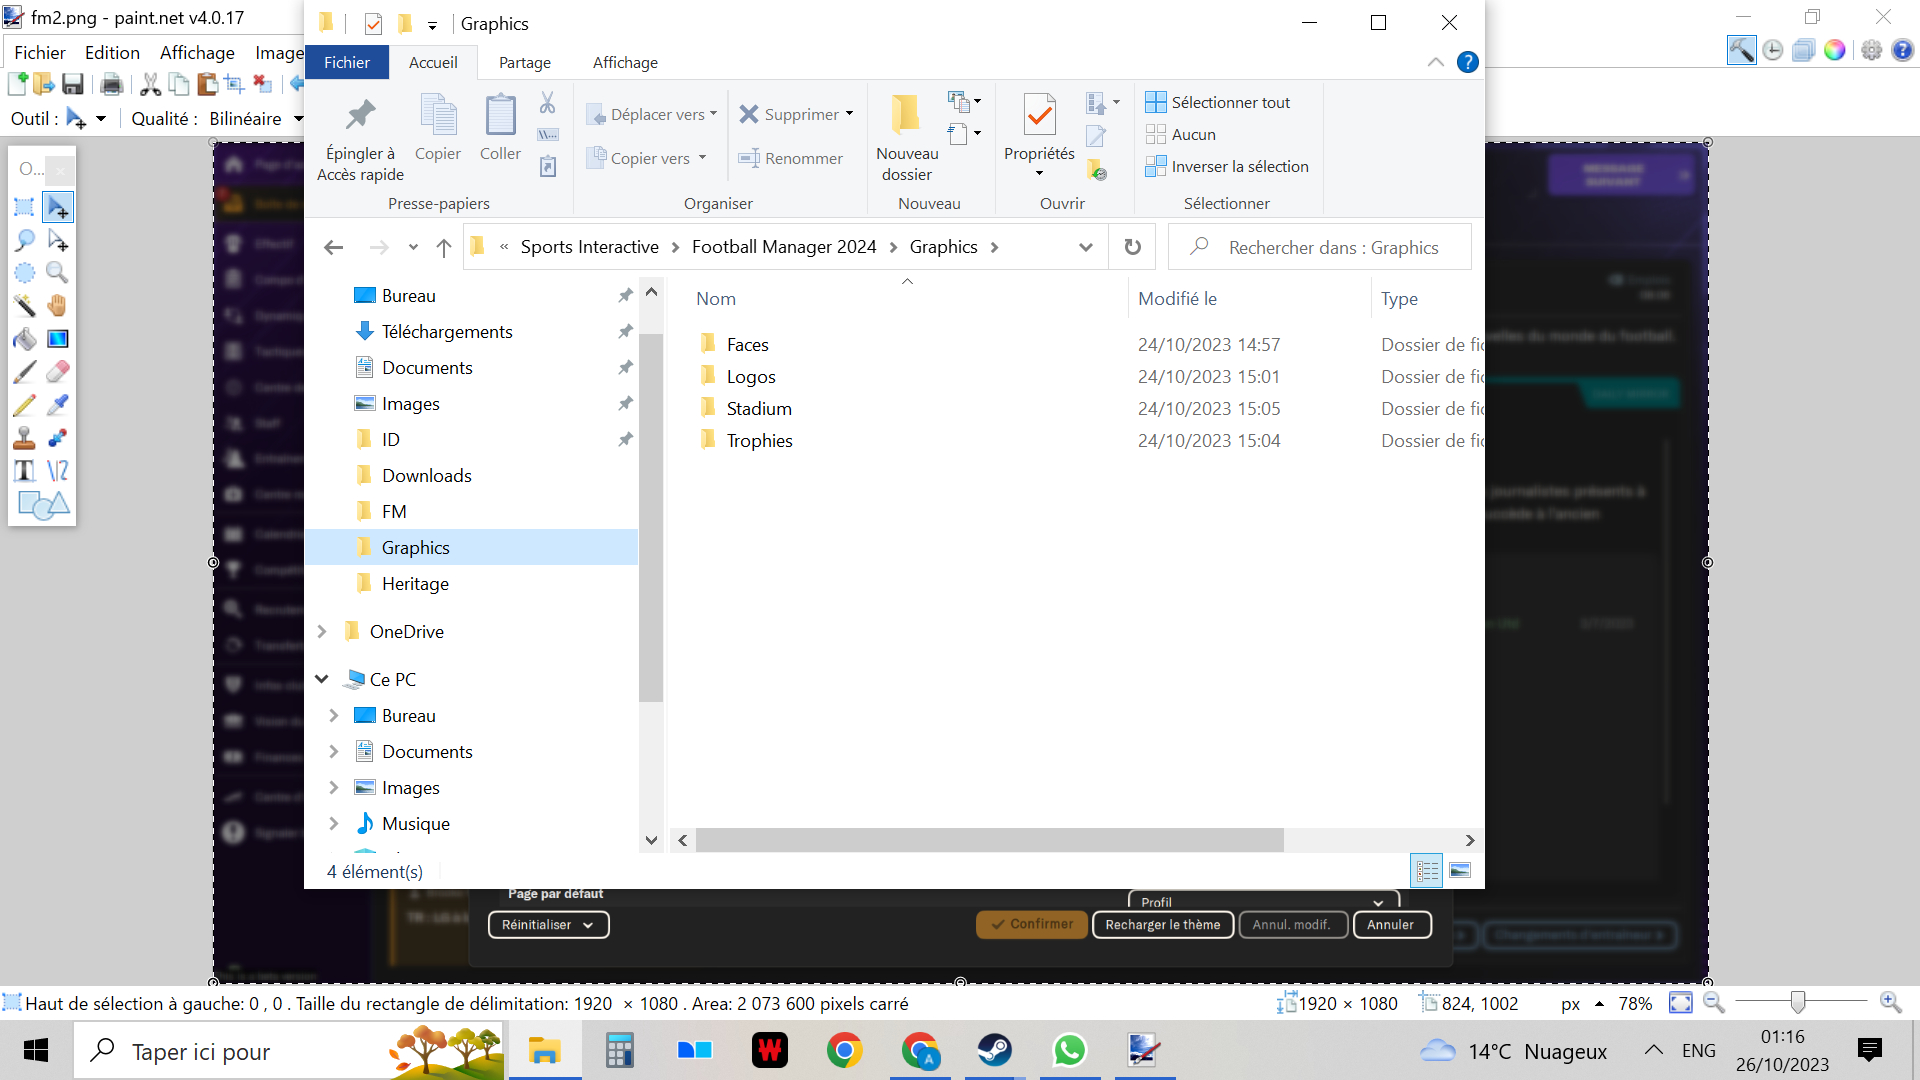Select the Rectangle Select tool in paint.net
Screen dimensions: 1920x1080
click(x=24, y=207)
